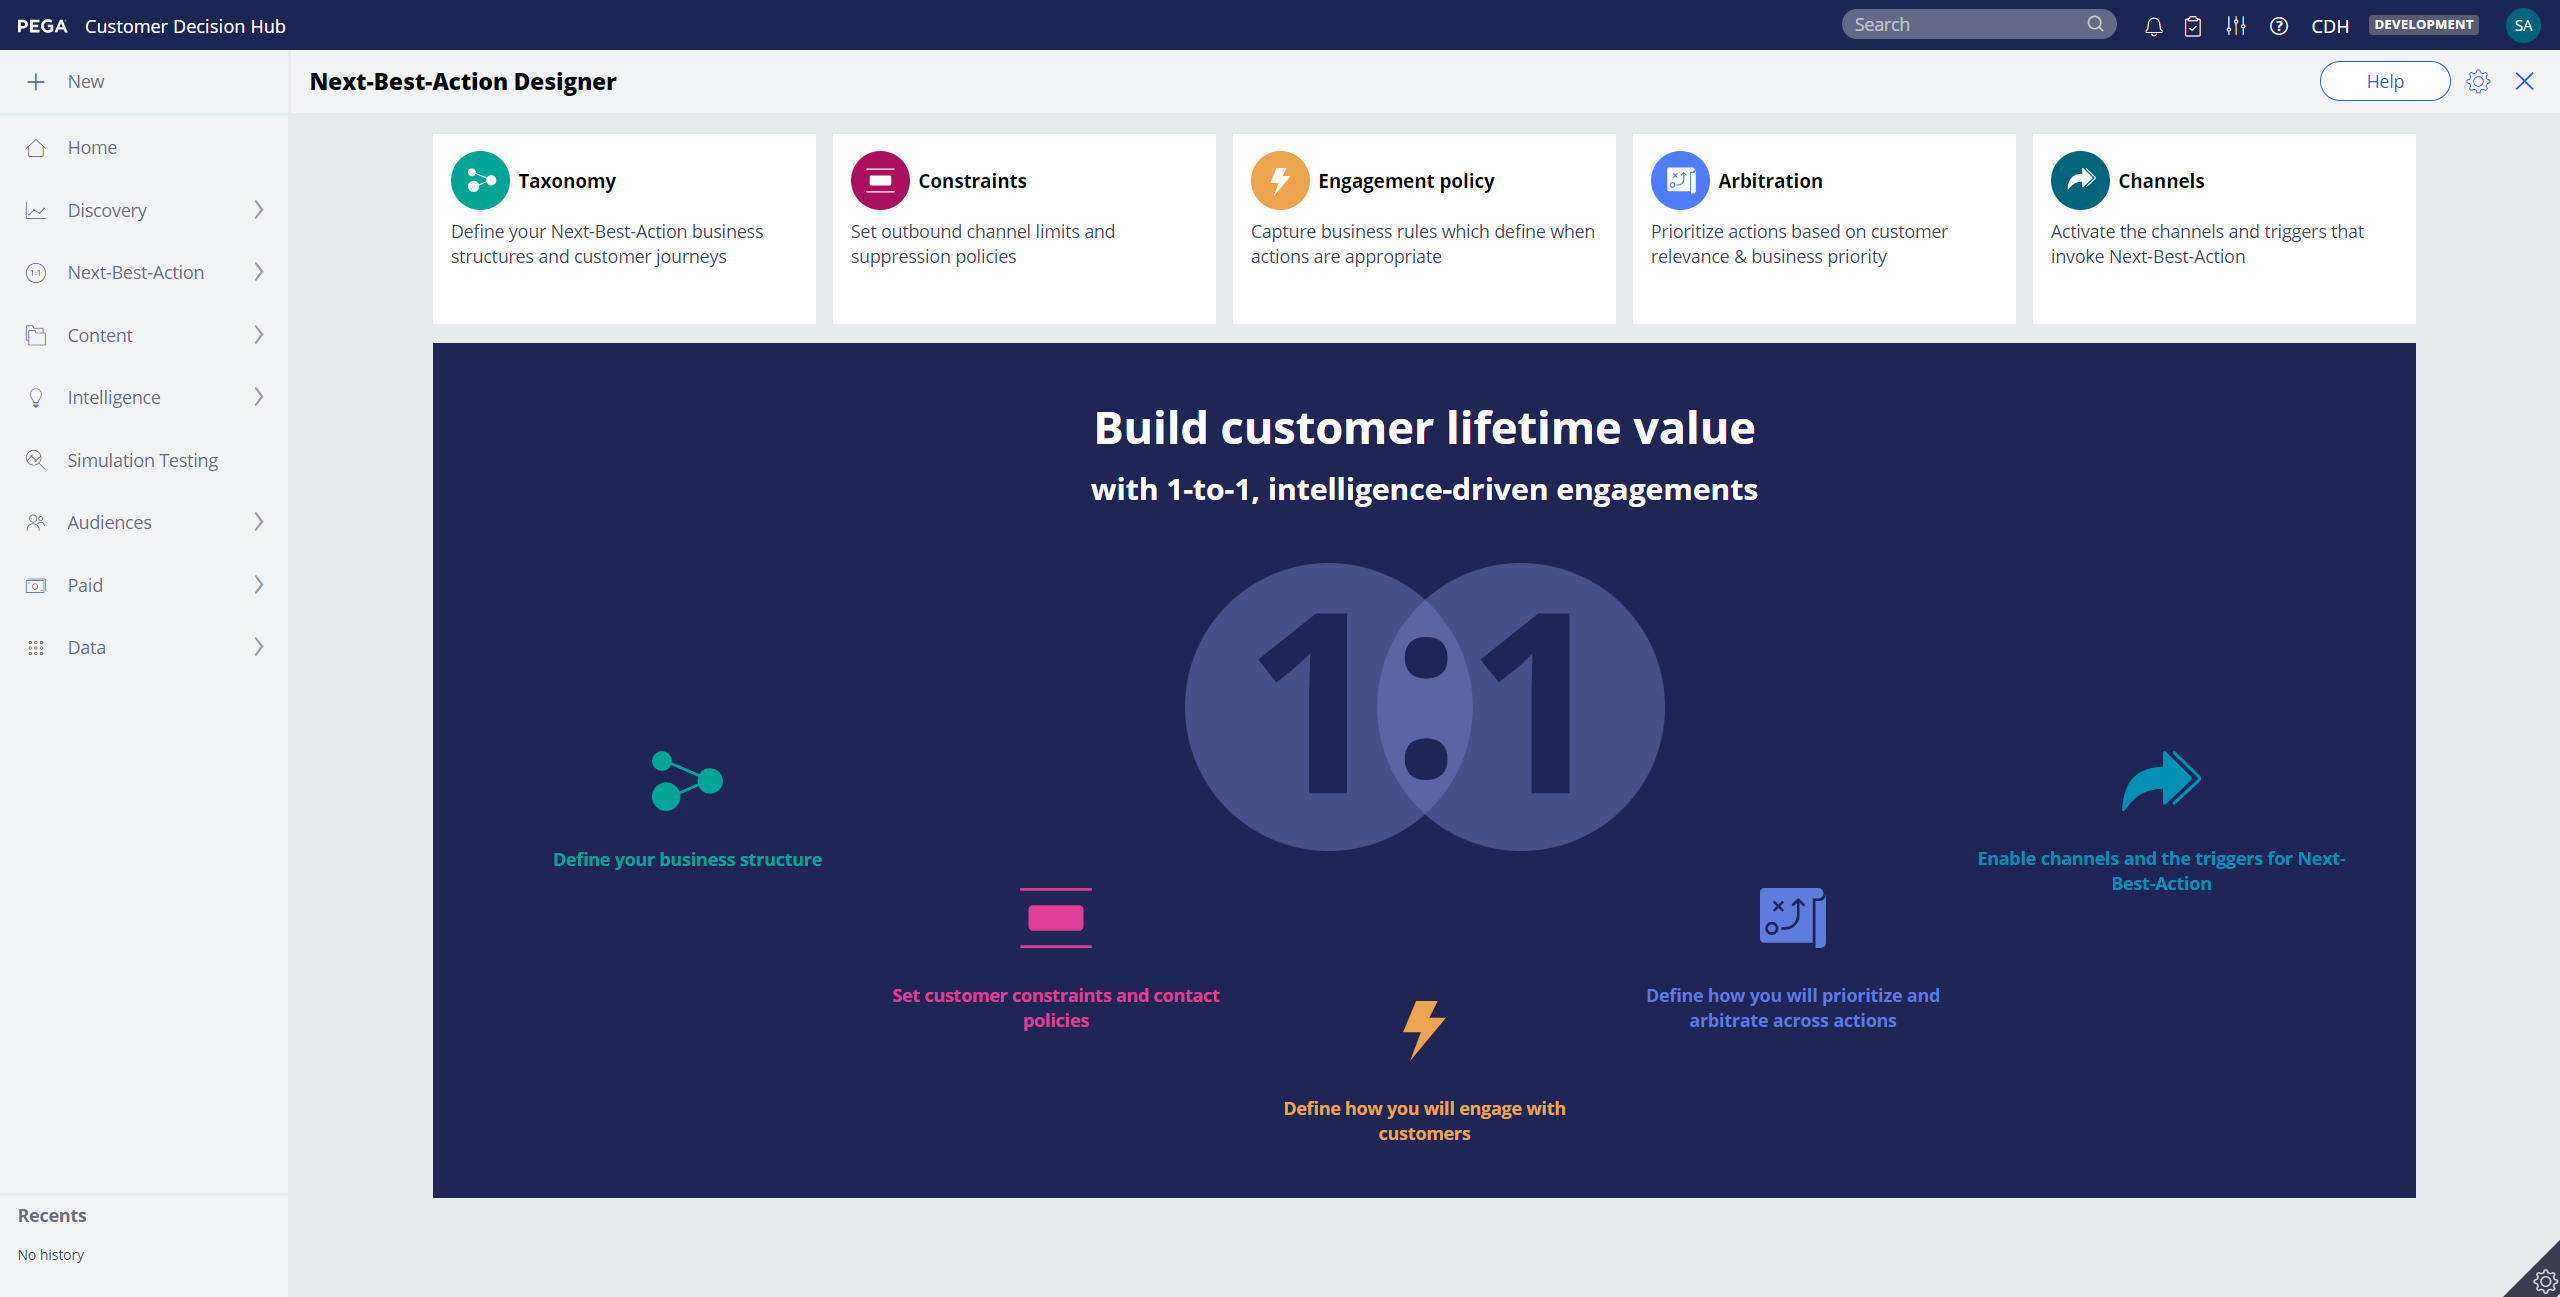Click into the Search field
The width and height of the screenshot is (2560, 1297).
pyautogui.click(x=1965, y=25)
